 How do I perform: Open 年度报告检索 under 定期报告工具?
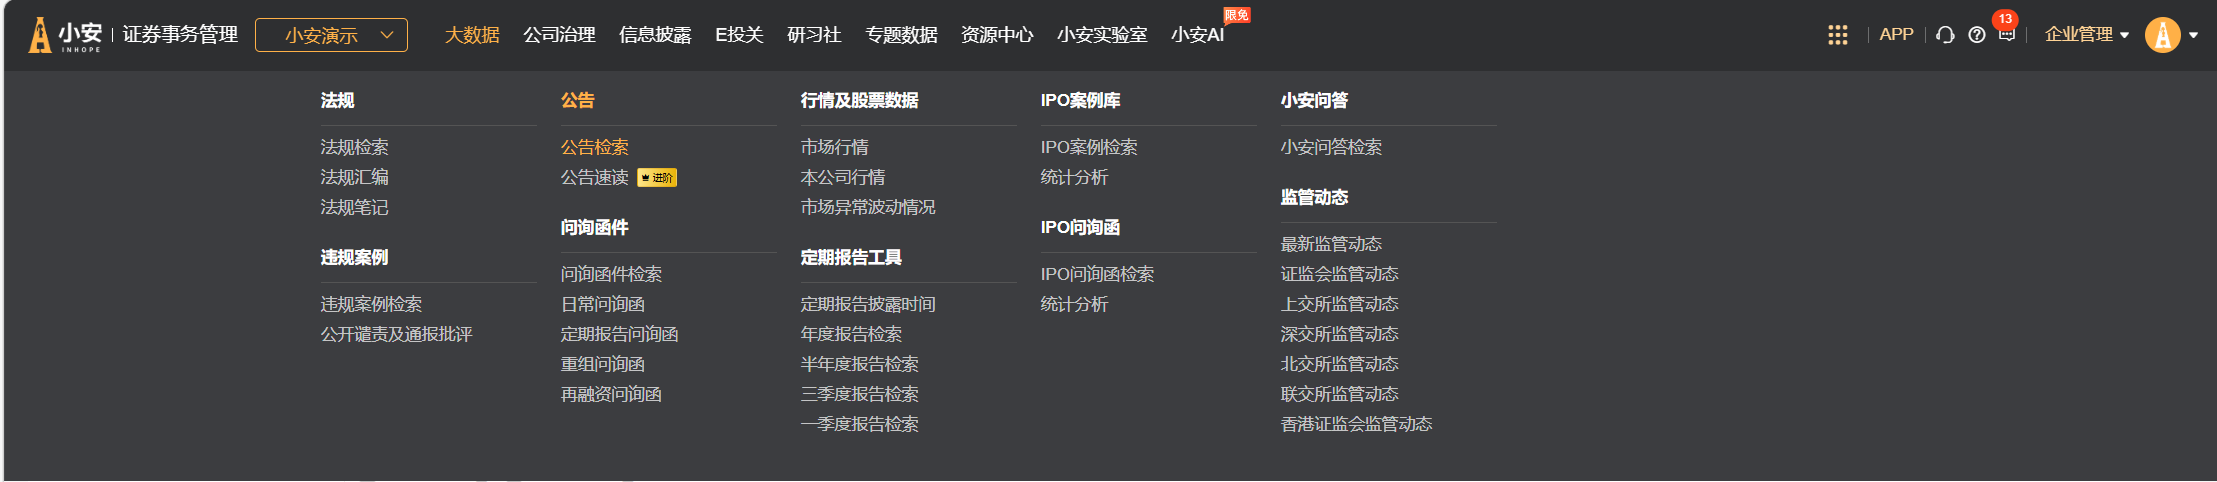pos(851,334)
